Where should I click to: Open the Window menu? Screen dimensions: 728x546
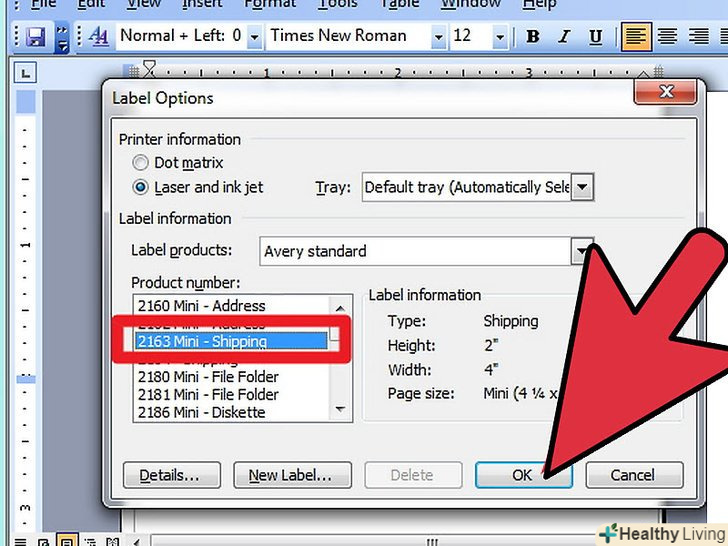pyautogui.click(x=471, y=4)
